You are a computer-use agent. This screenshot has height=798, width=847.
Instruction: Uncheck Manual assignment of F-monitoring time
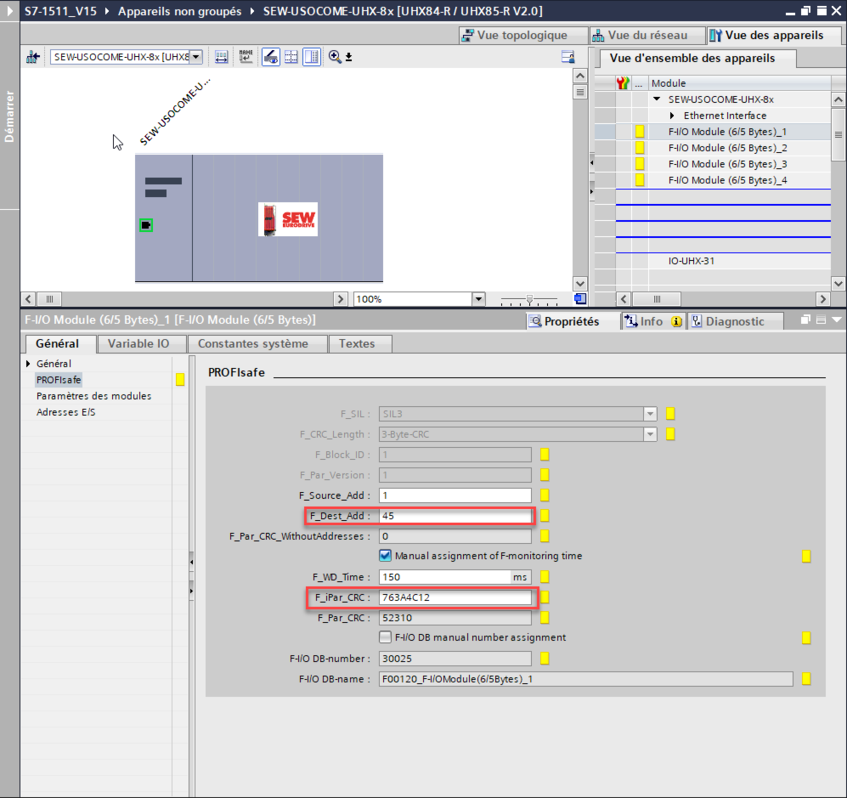click(x=385, y=556)
